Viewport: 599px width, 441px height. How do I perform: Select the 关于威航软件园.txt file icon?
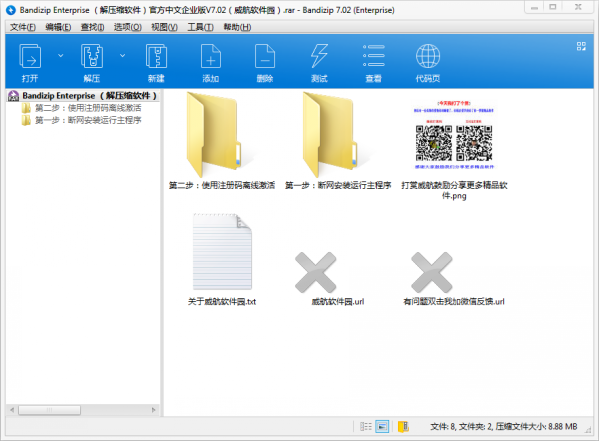pos(222,252)
